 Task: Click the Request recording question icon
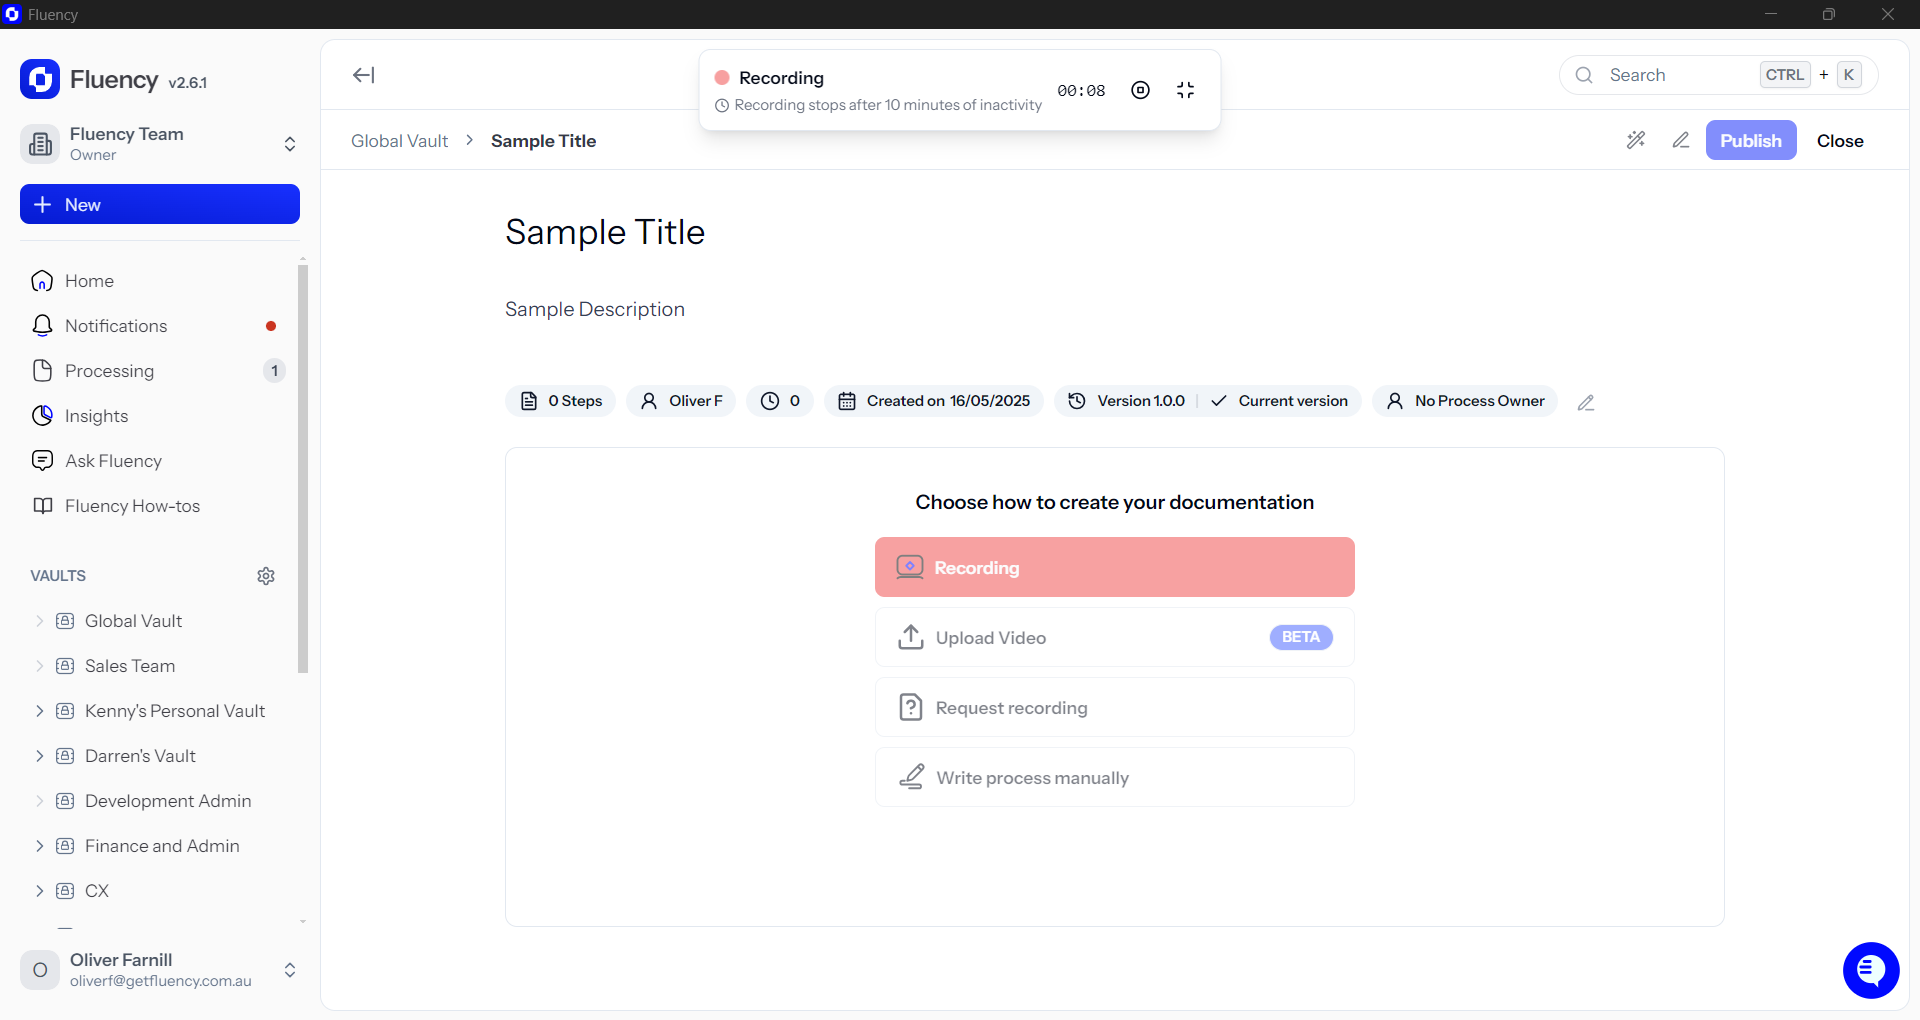click(x=911, y=707)
